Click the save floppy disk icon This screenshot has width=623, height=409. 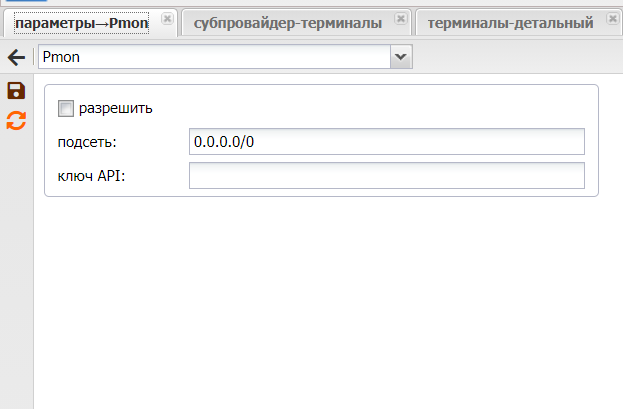[16, 92]
